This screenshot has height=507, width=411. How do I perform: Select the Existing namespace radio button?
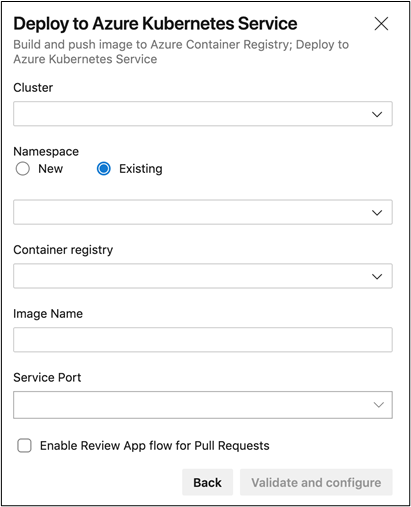pyautogui.click(x=104, y=169)
